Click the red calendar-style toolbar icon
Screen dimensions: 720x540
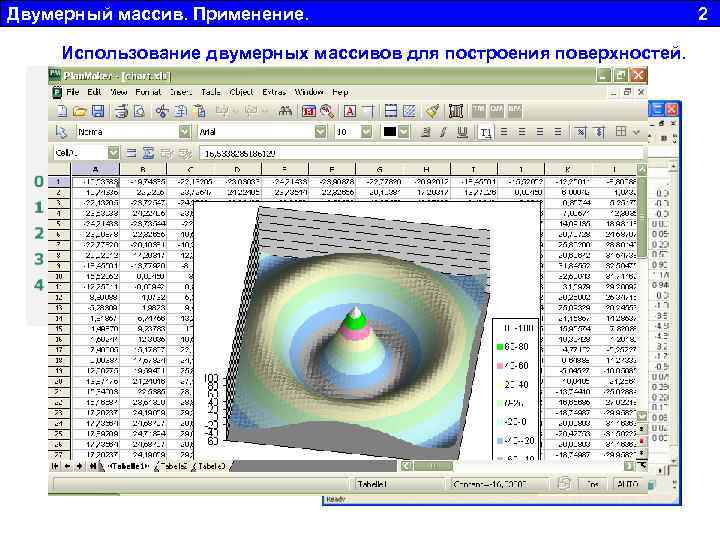[x=309, y=111]
